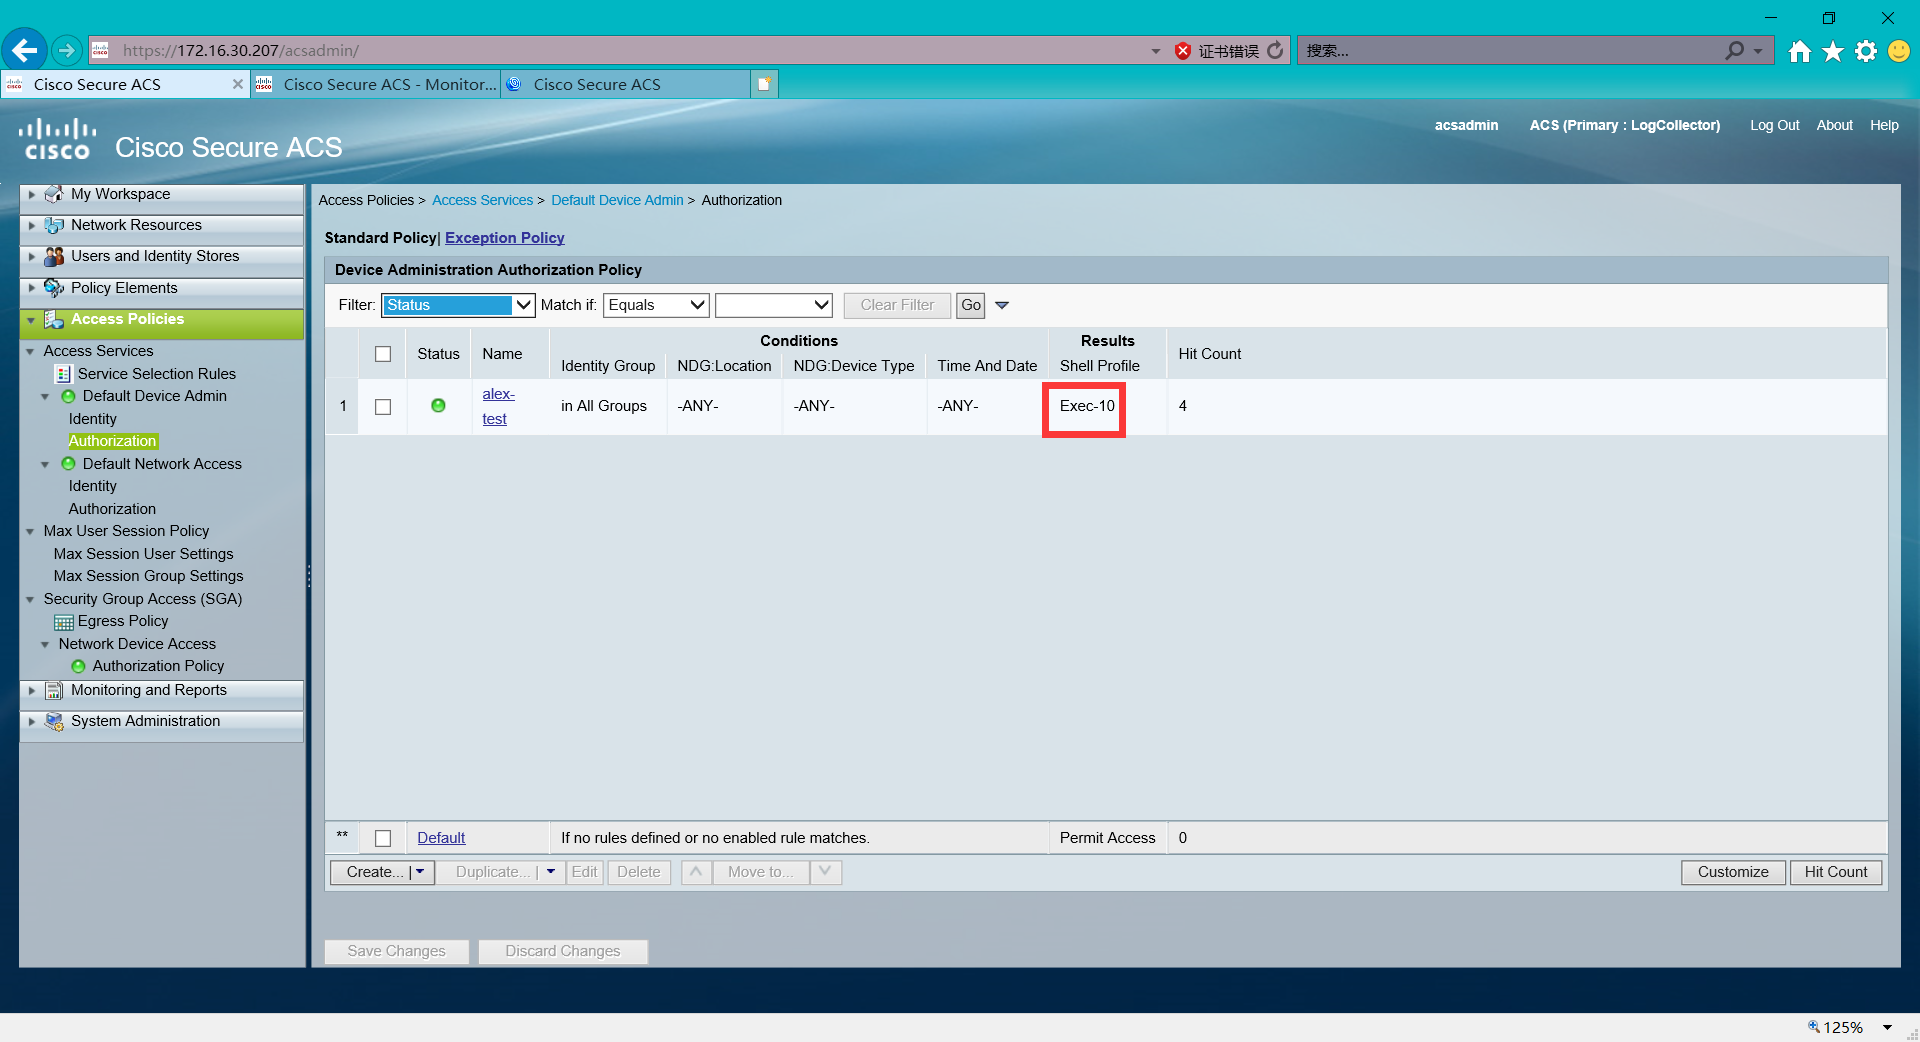This screenshot has width=1920, height=1042.
Task: Click the Access Policies section icon
Action: 54,319
